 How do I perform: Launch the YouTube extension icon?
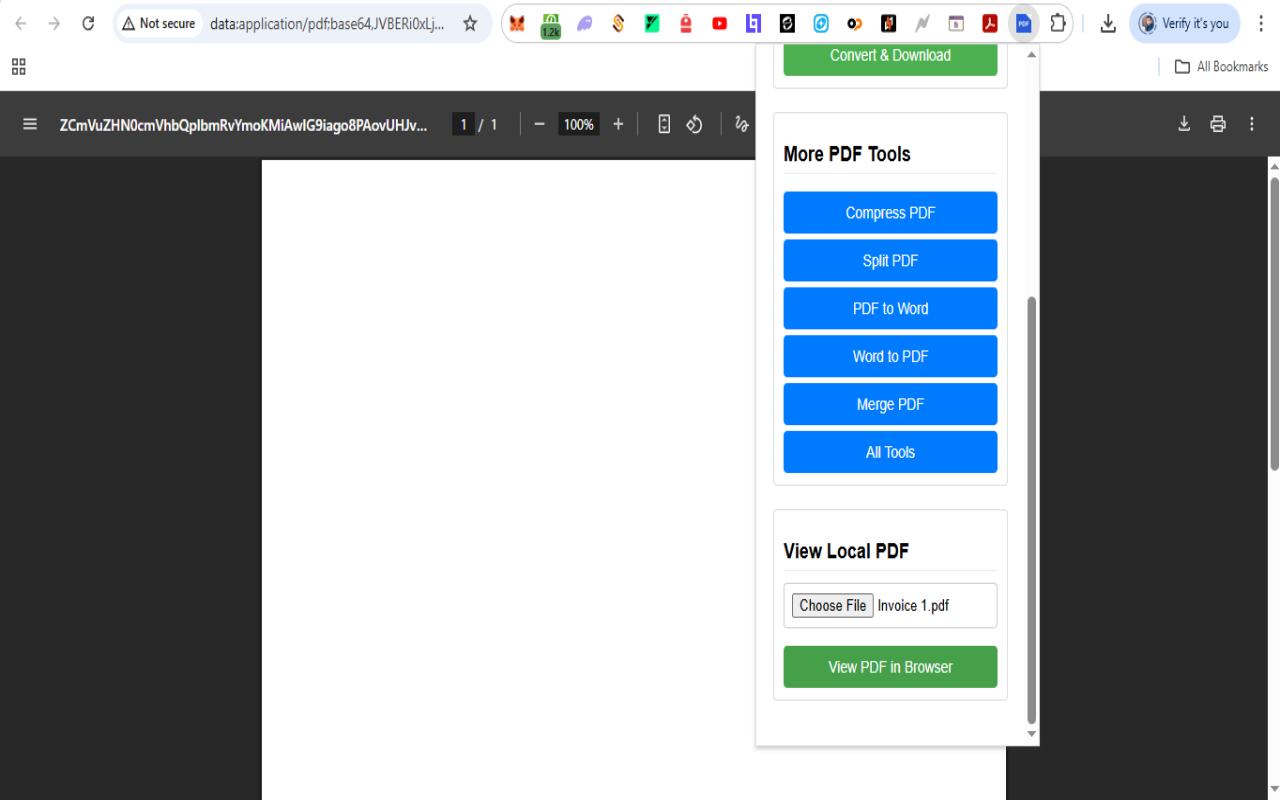point(719,23)
